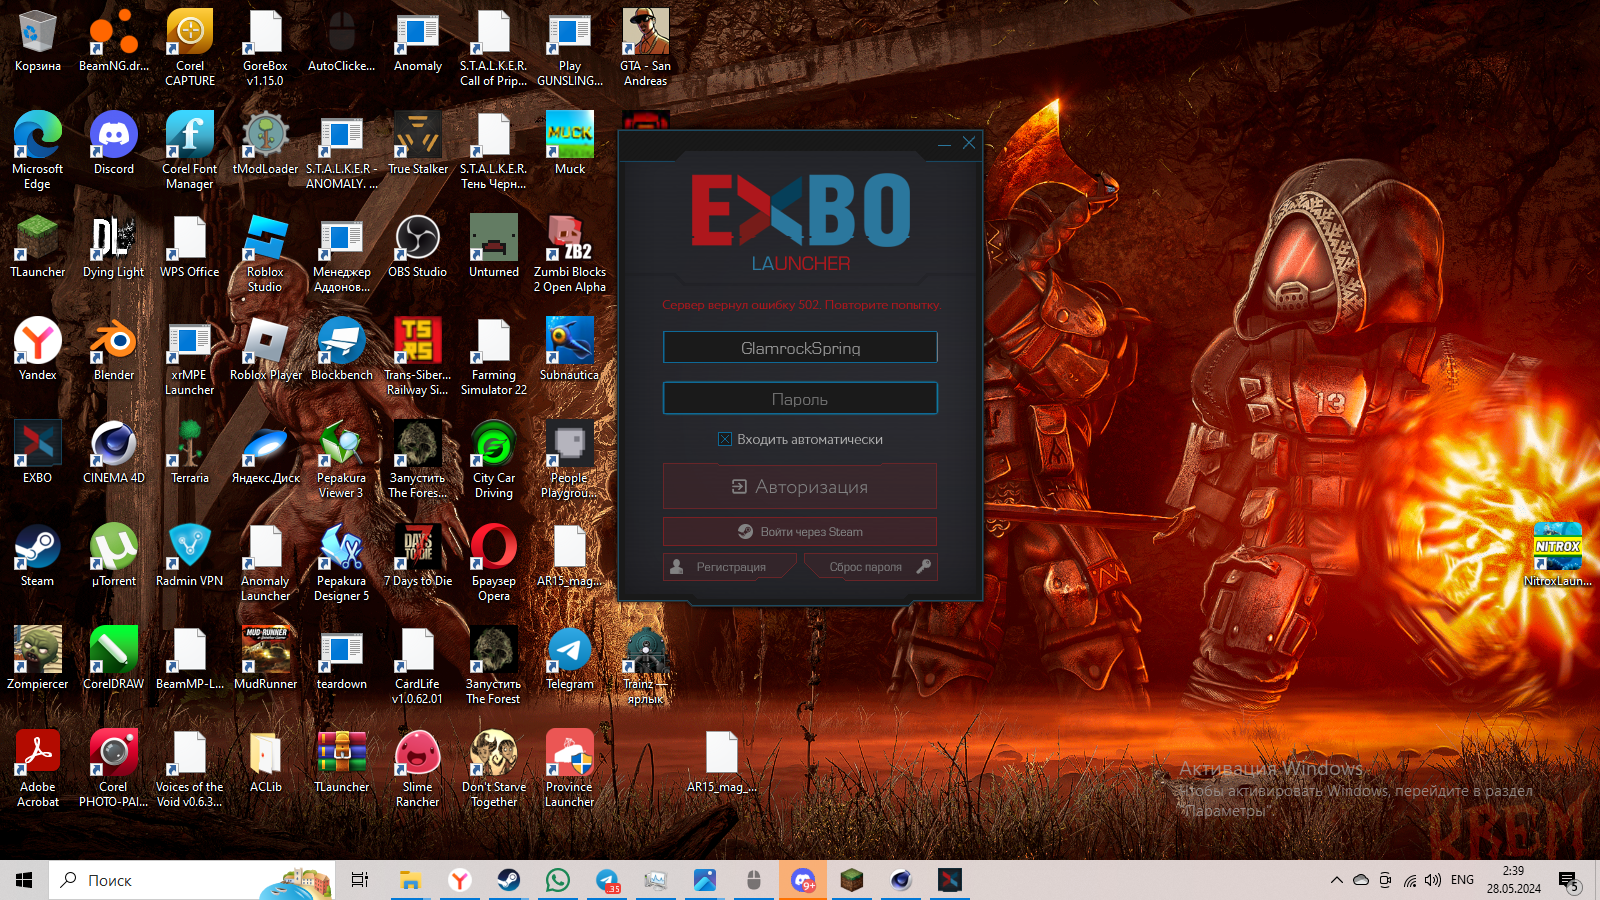Select the Farming Simulator 22 desktop icon
This screenshot has width=1600, height=900.
[x=494, y=356]
